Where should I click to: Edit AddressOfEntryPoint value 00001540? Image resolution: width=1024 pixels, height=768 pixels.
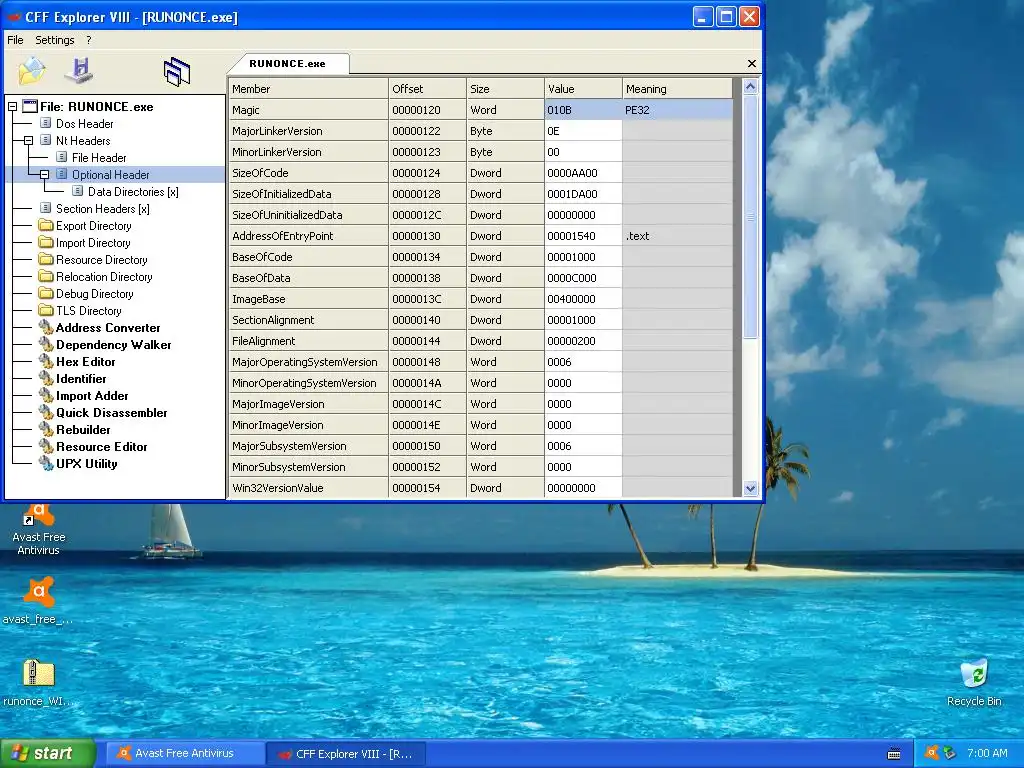tap(583, 236)
